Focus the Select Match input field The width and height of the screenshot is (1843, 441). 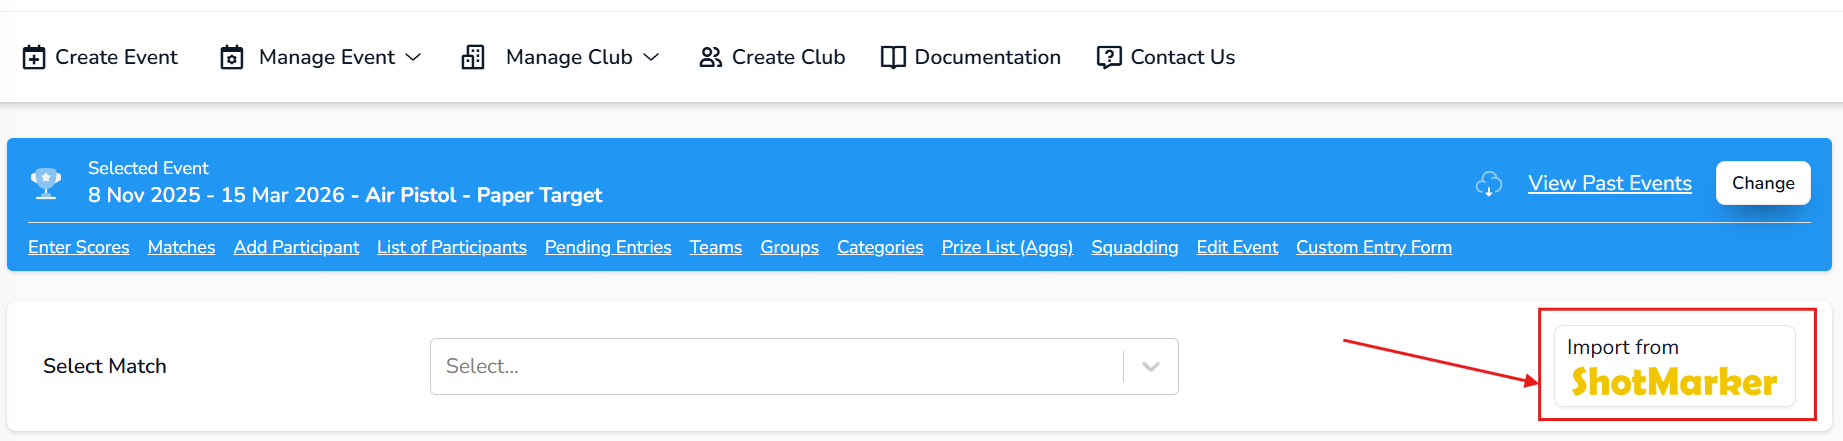(x=775, y=367)
